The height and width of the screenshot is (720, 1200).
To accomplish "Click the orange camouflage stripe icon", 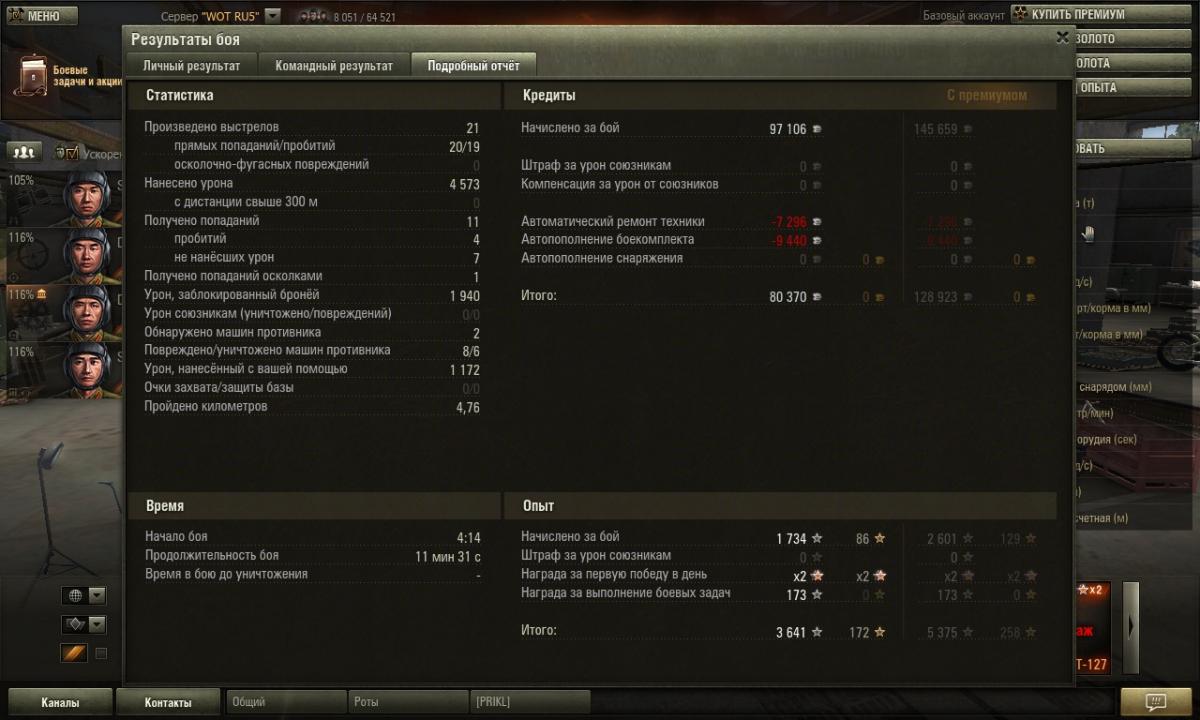I will [74, 653].
